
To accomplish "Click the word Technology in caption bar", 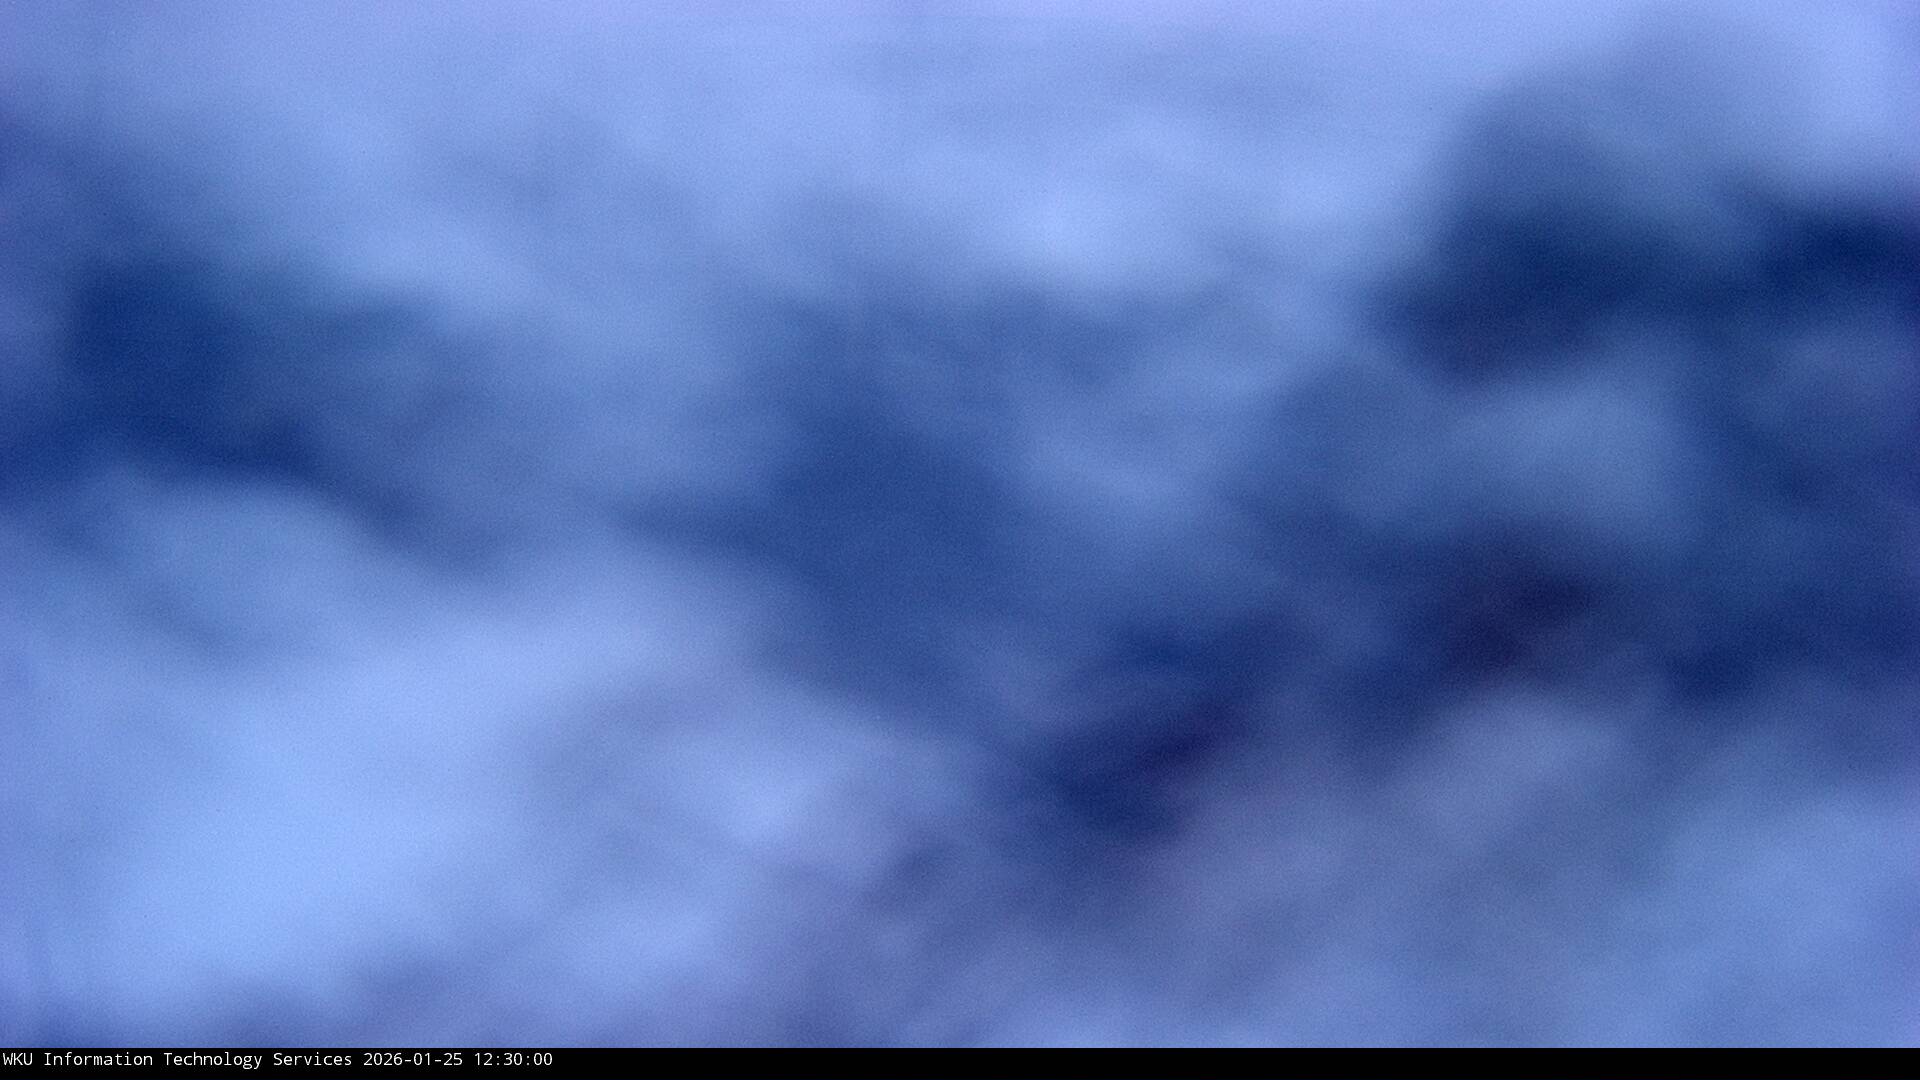I will (x=212, y=1060).
